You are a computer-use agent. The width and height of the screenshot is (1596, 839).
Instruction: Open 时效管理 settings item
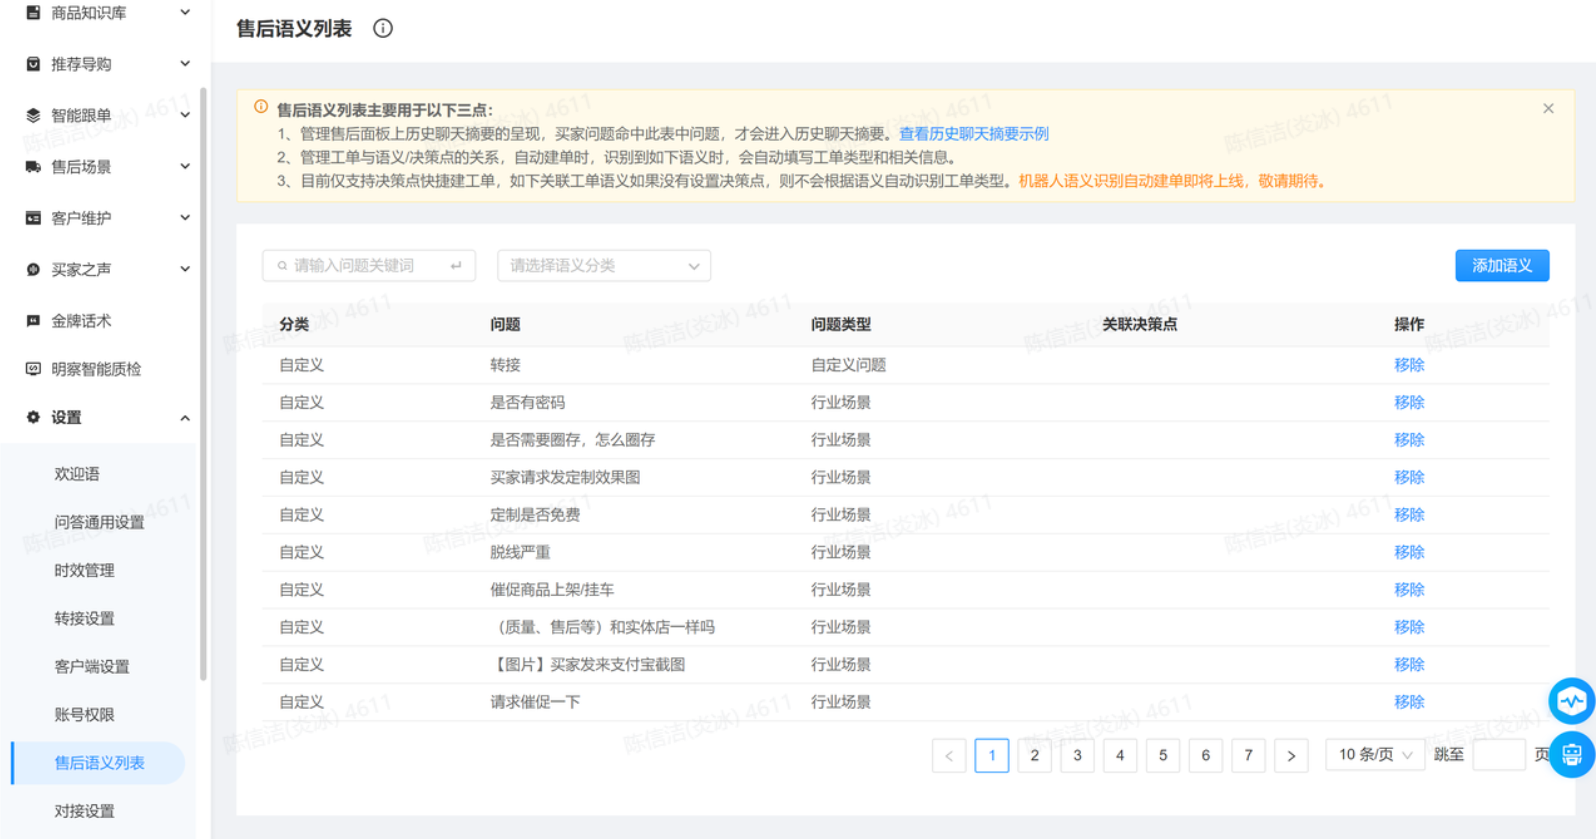pyautogui.click(x=84, y=570)
